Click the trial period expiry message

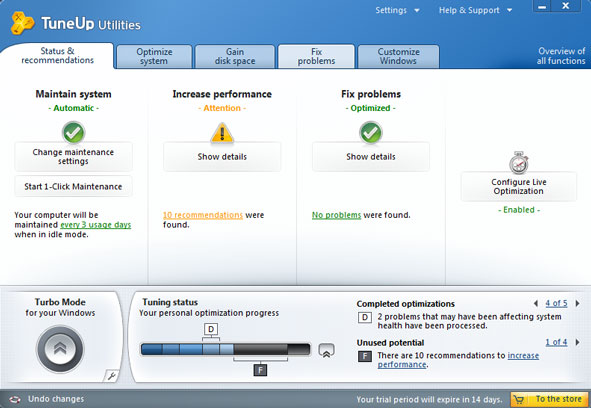429,399
